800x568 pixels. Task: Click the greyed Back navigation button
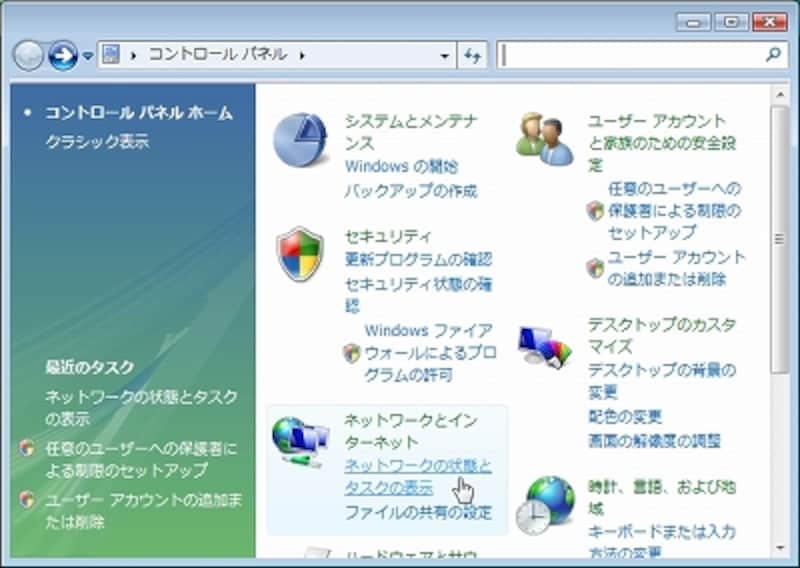click(x=28, y=55)
